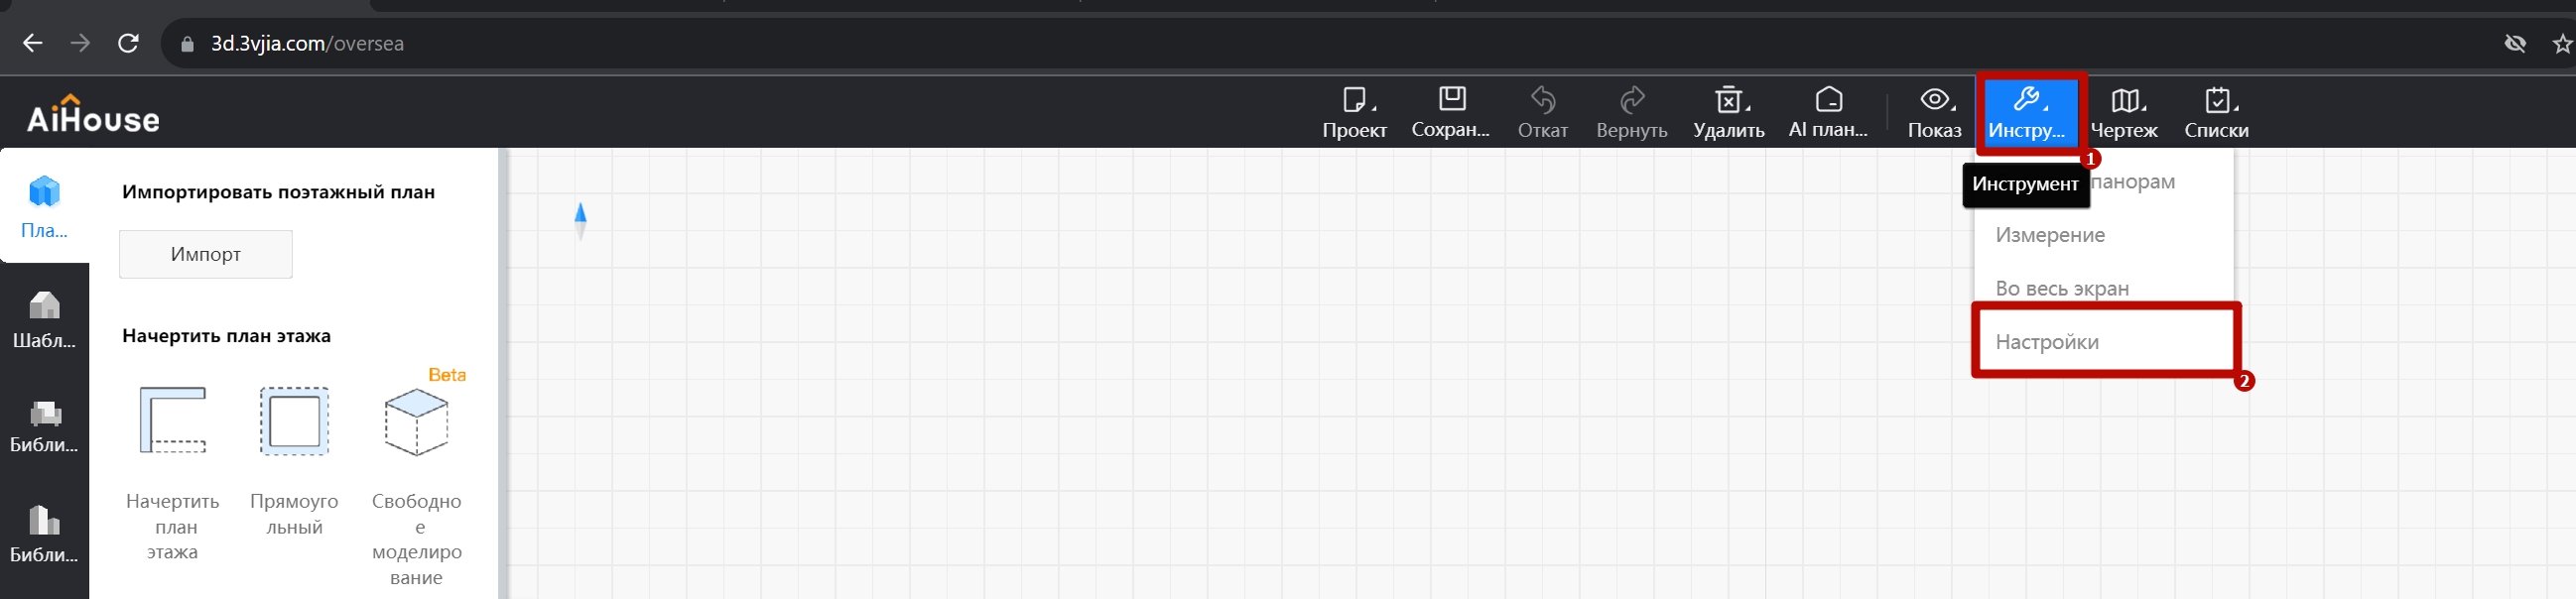Select Настройки in the dropdown menu
2576x599 pixels.
tap(2047, 342)
